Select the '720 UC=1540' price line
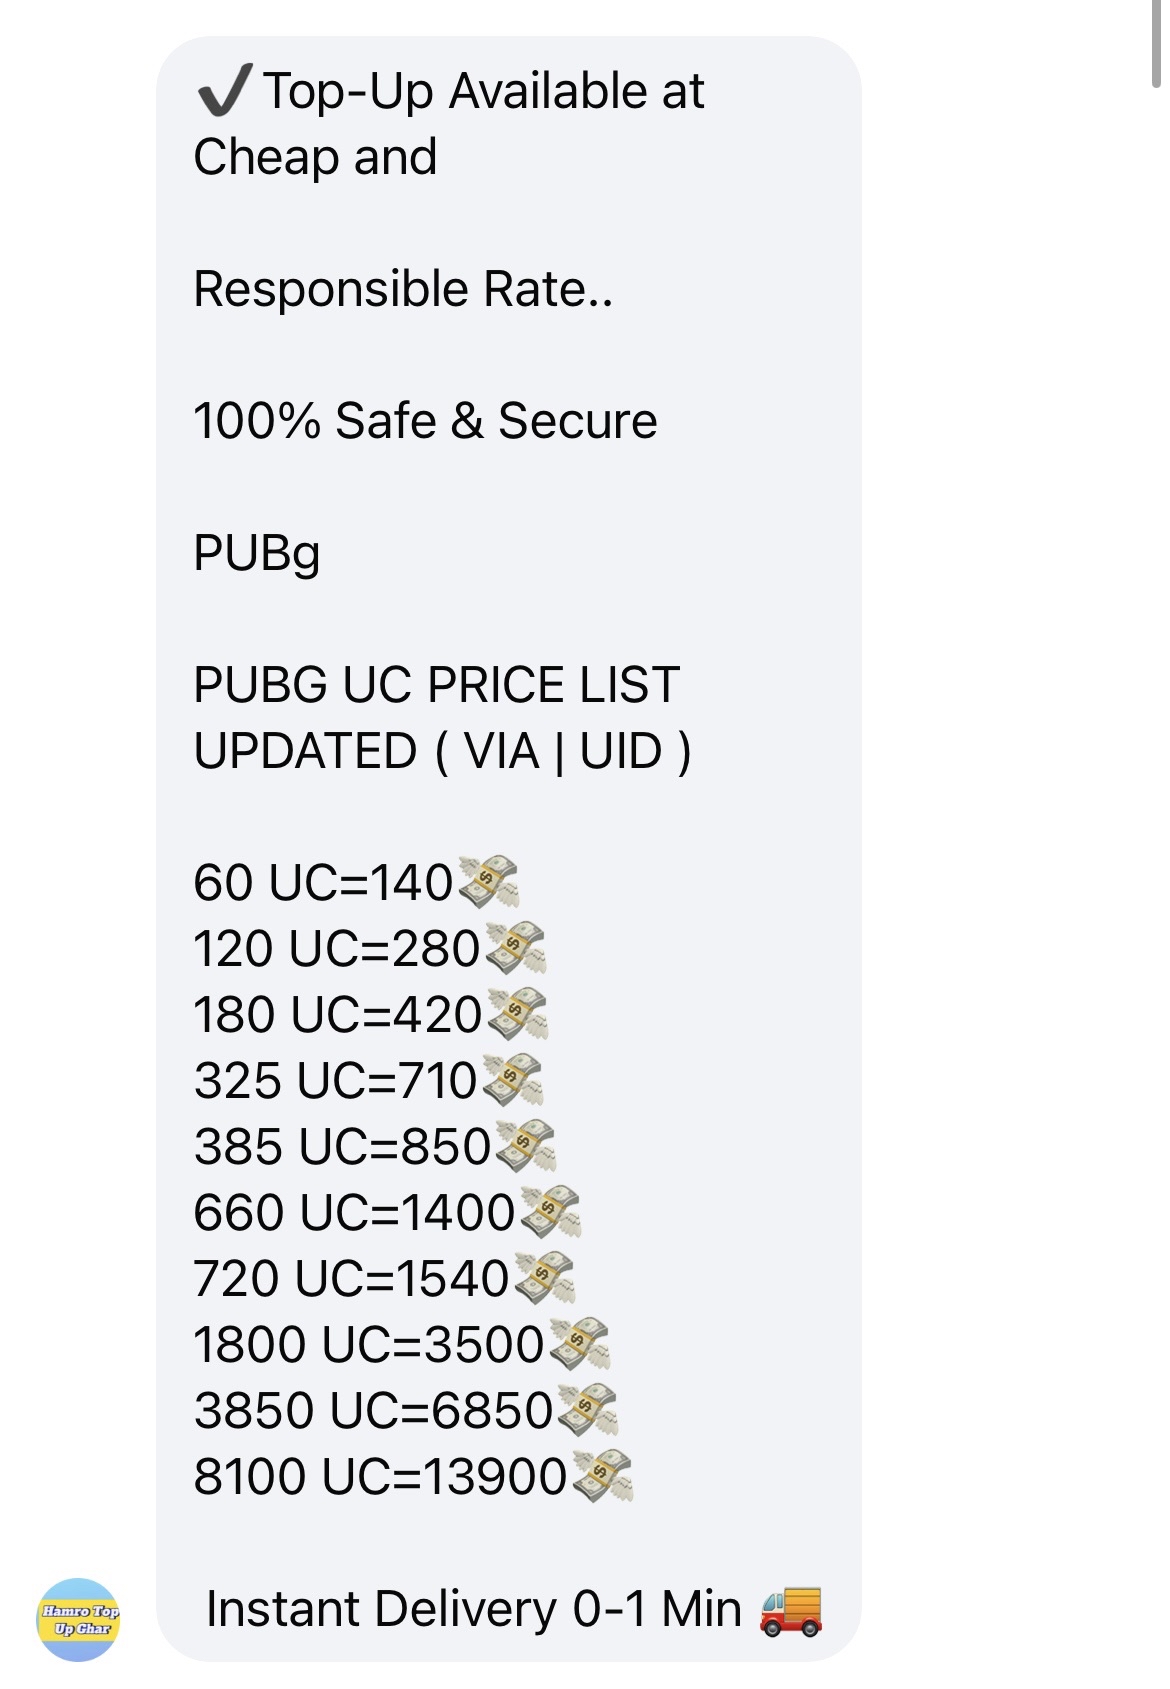This screenshot has width=1170, height=1689. click(352, 1279)
